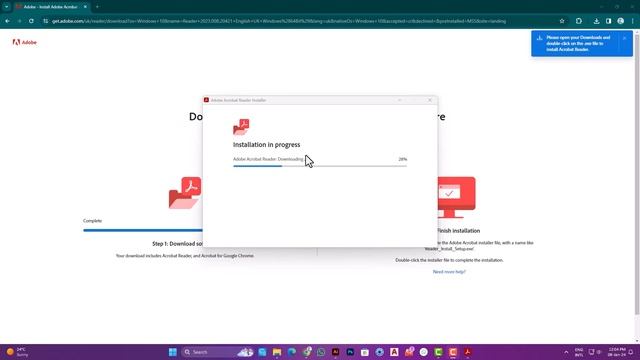Dismiss the blue downloads notification
The image size is (640, 360).
pos(624,38)
